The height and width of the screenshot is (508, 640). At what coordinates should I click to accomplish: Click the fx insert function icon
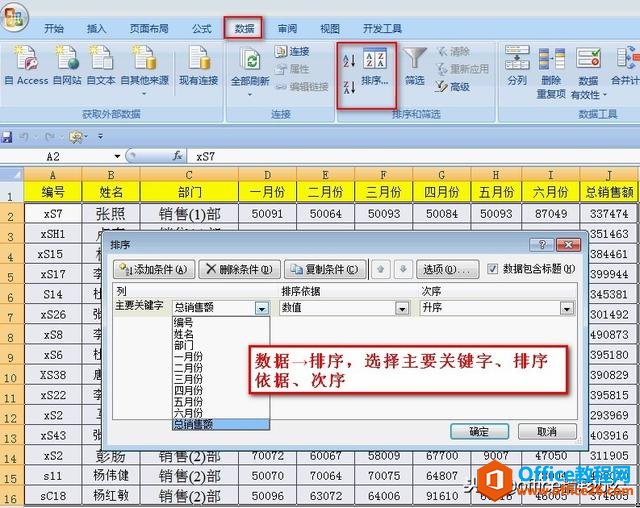click(x=177, y=156)
